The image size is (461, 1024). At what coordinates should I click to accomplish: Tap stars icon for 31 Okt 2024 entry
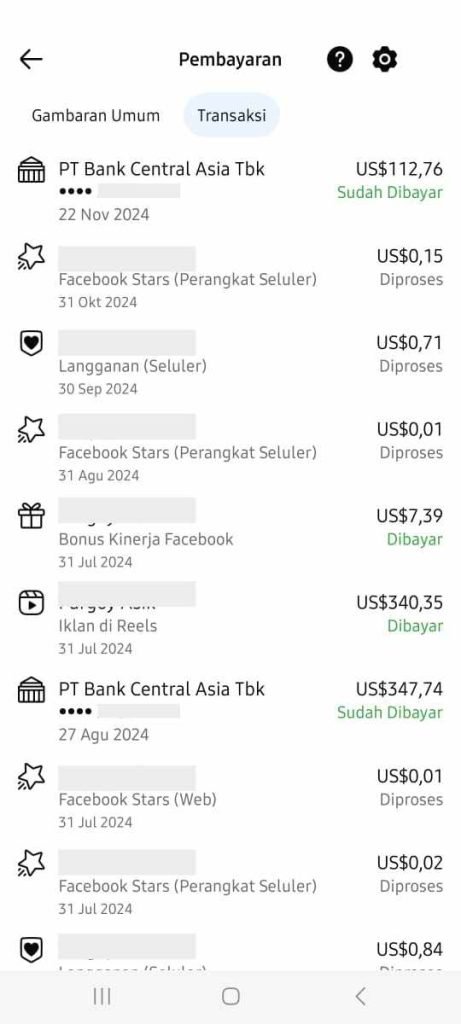point(31,257)
